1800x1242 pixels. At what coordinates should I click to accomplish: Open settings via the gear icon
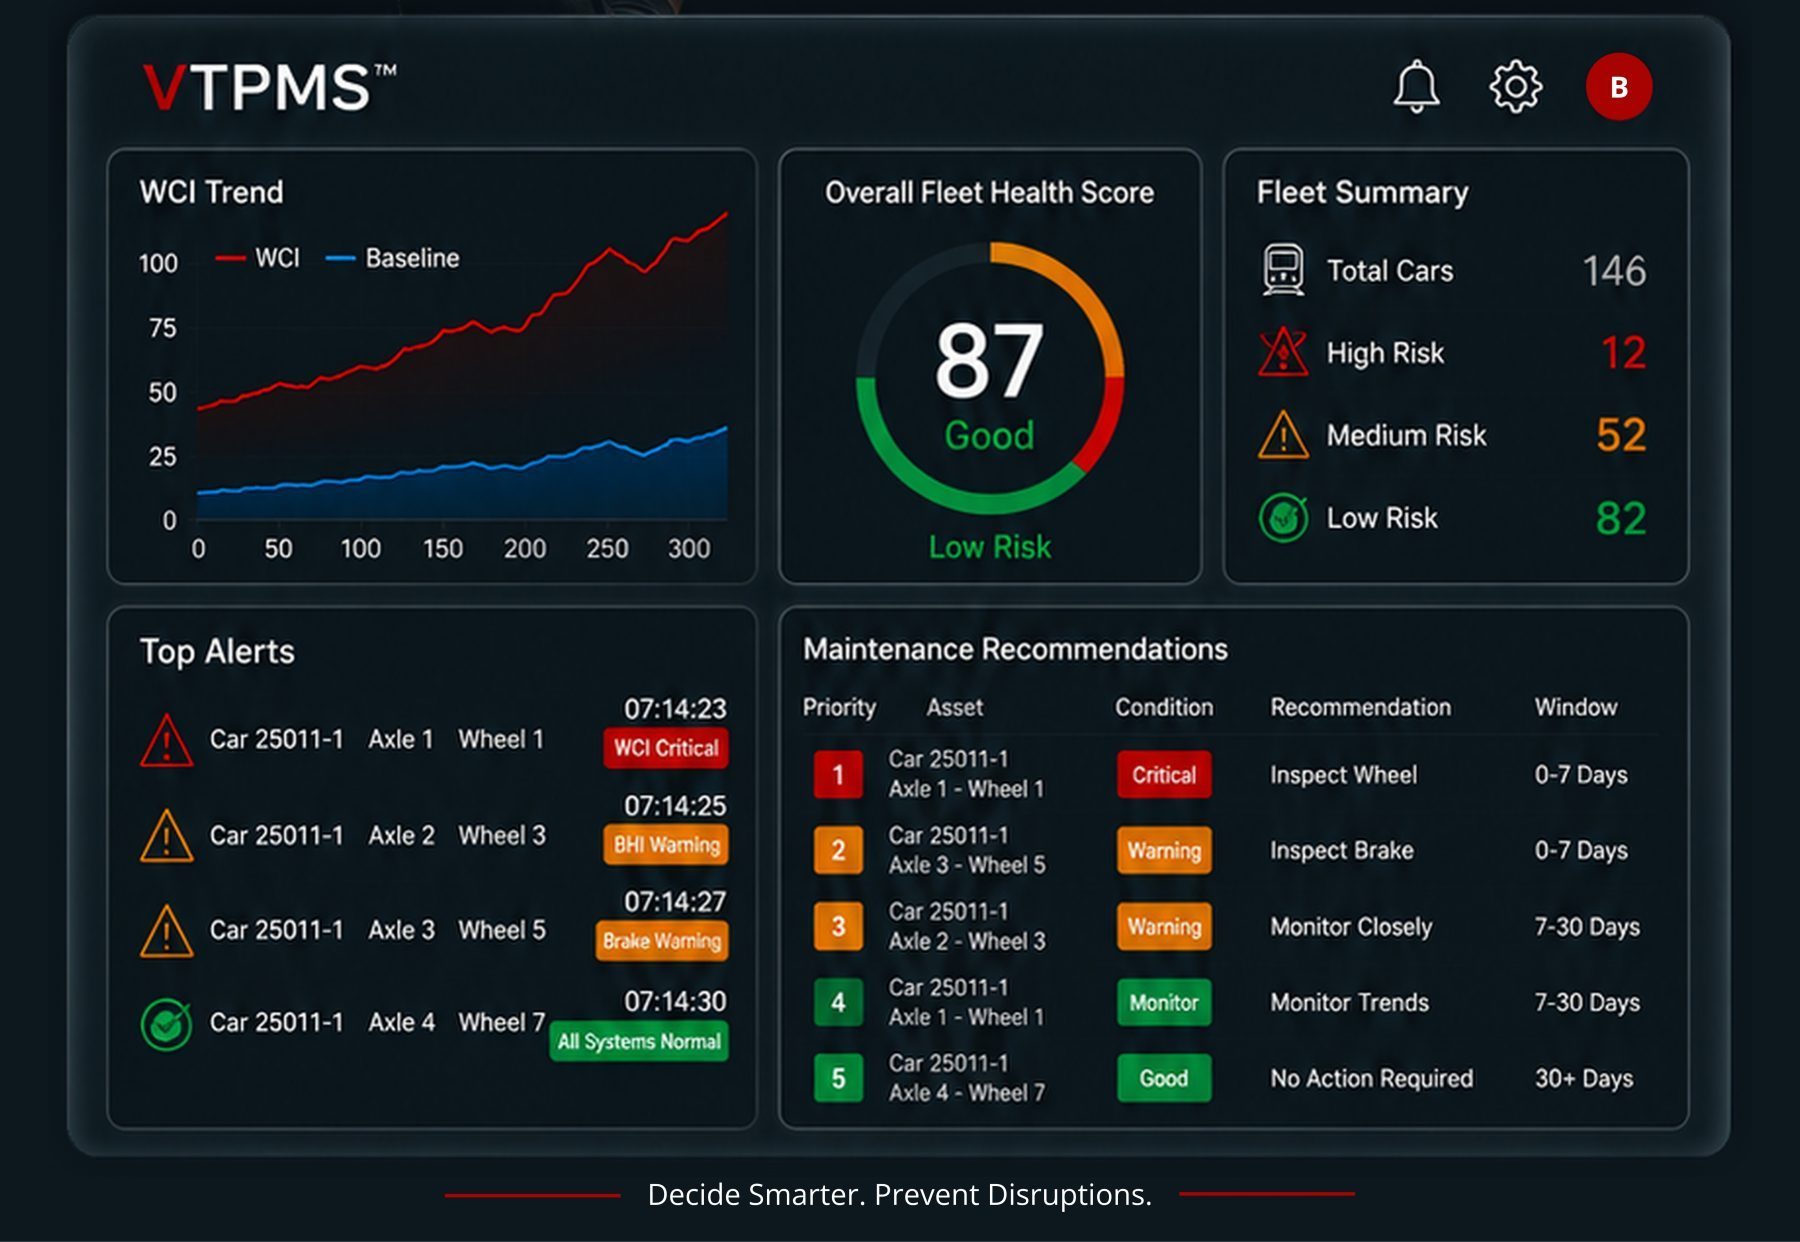(x=1515, y=87)
